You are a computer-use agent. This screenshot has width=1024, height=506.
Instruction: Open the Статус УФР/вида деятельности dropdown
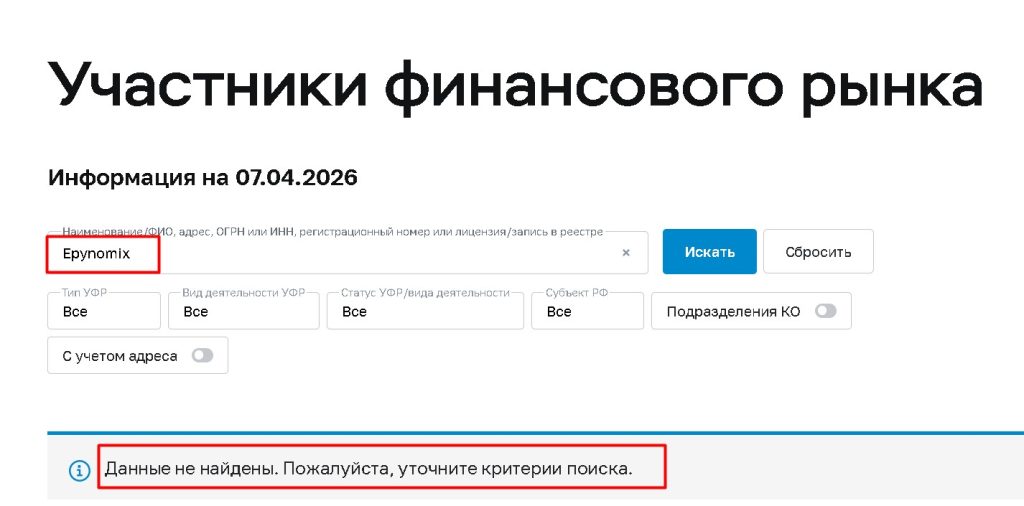pyautogui.click(x=425, y=311)
